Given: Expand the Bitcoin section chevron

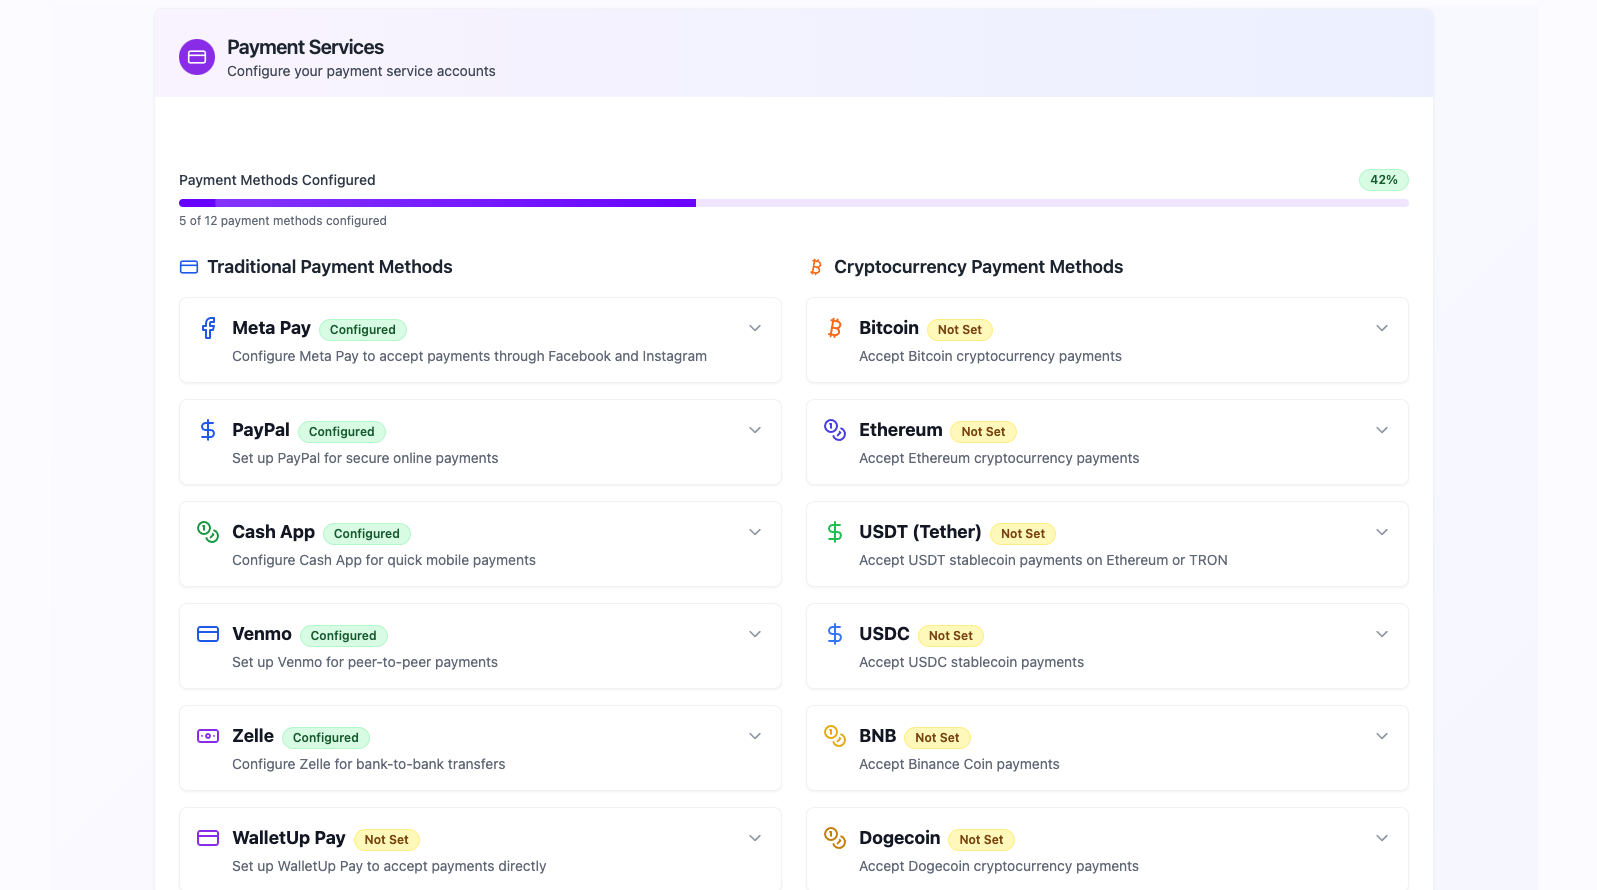Looking at the screenshot, I should (1382, 328).
